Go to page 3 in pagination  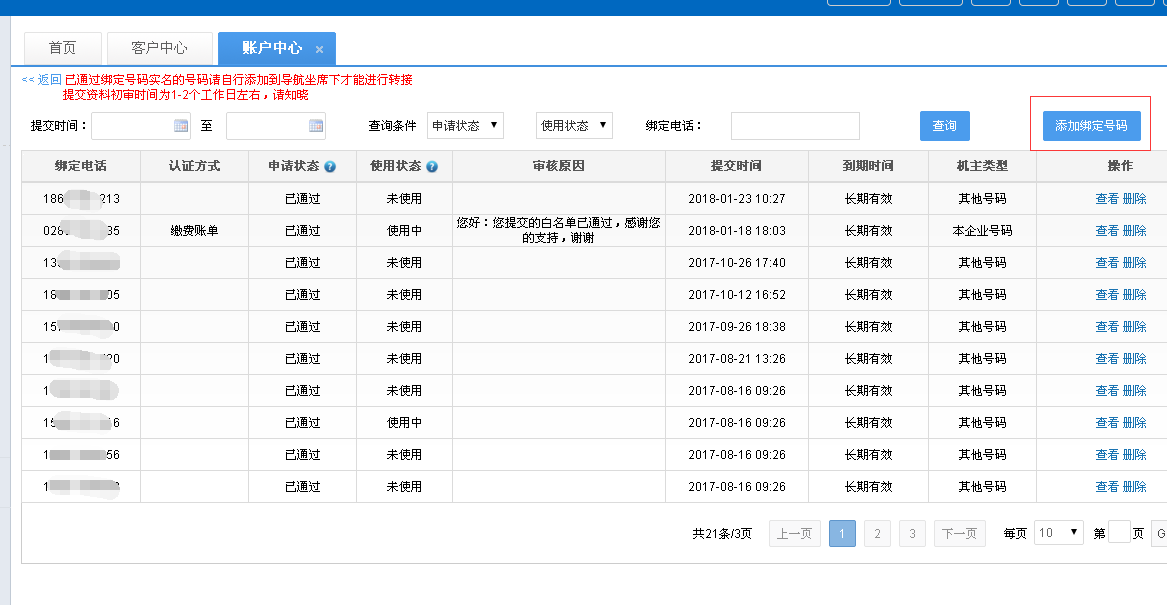tap(911, 534)
